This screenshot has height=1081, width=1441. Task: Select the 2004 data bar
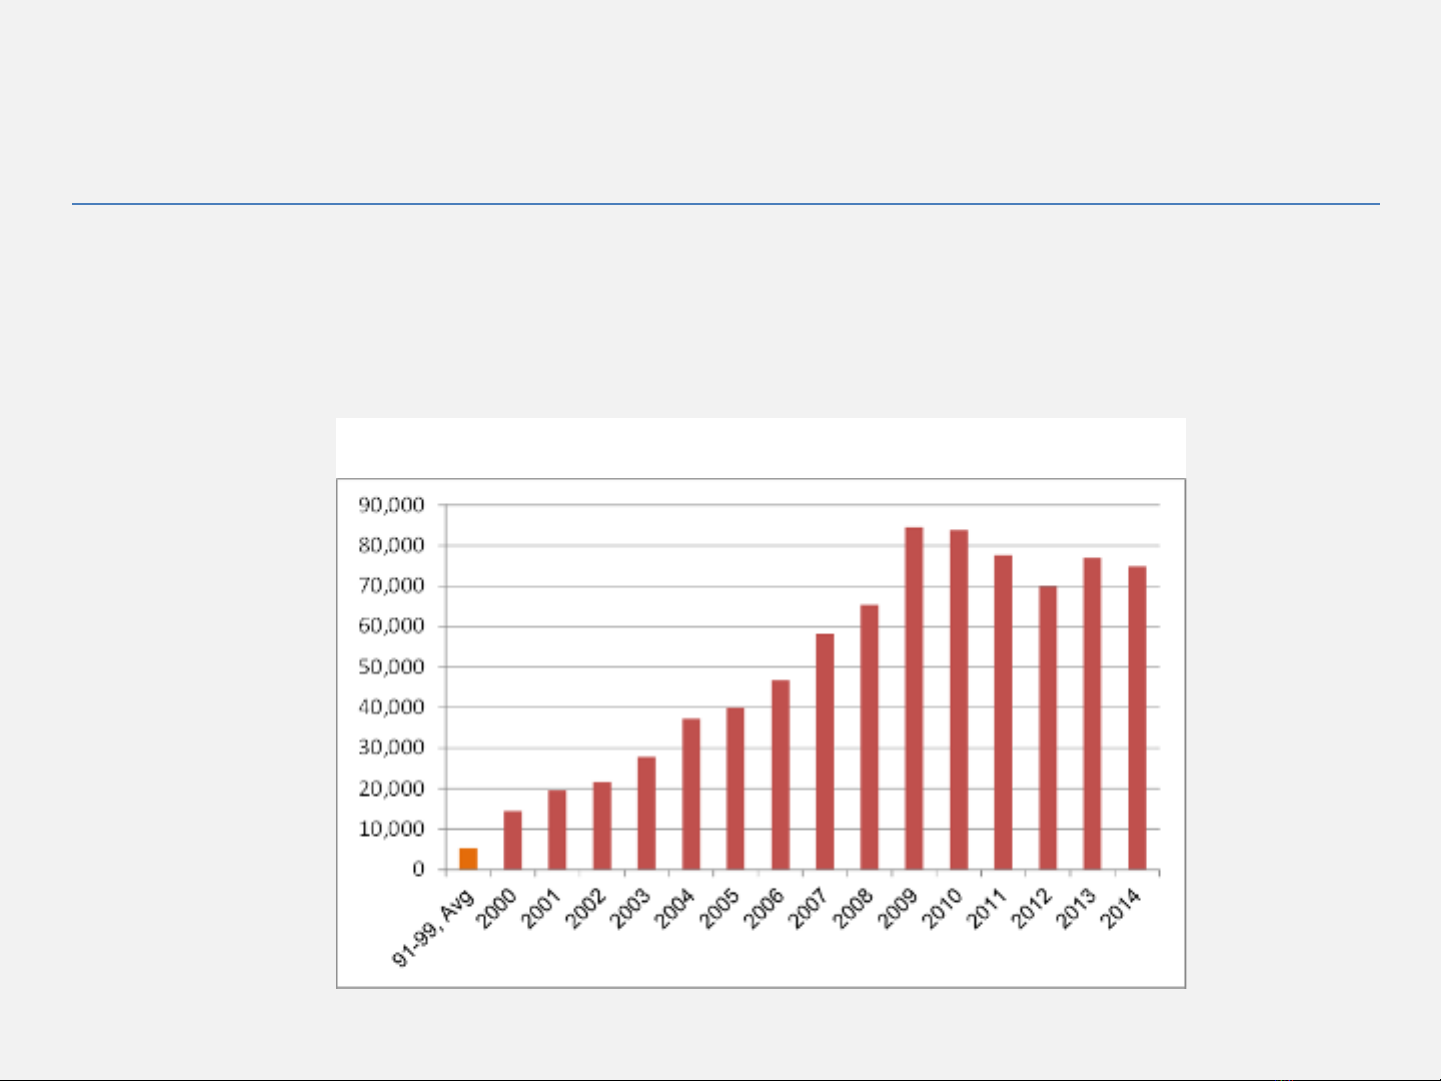pyautogui.click(x=691, y=794)
